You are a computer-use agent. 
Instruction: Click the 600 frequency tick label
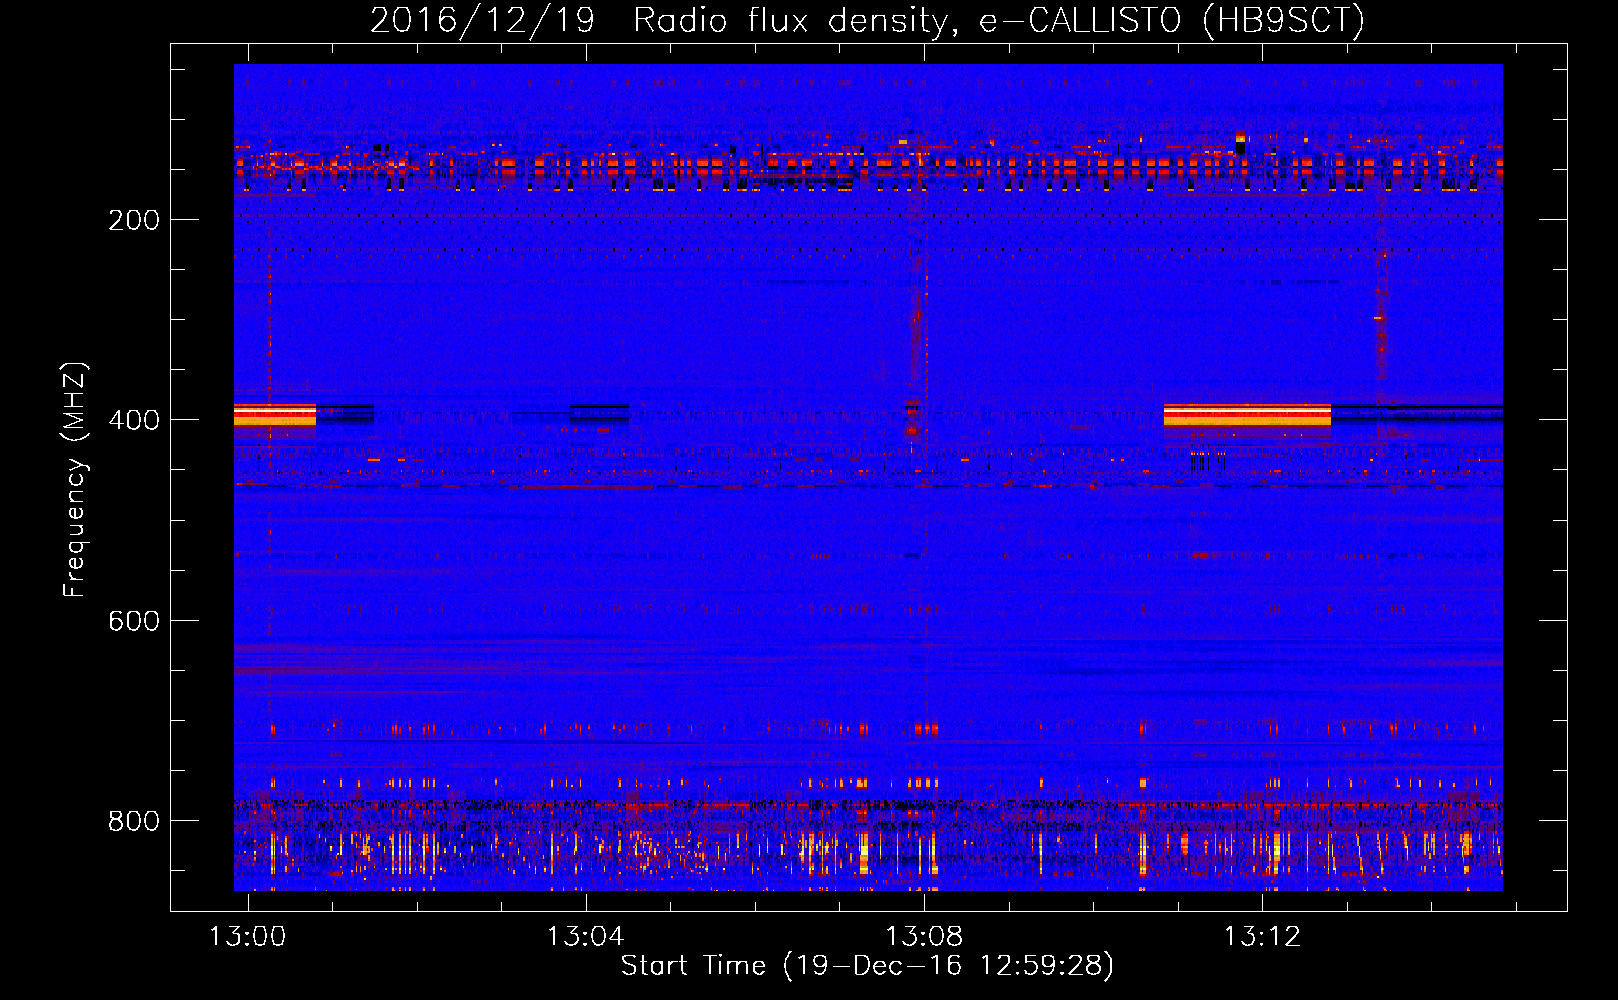point(134,621)
